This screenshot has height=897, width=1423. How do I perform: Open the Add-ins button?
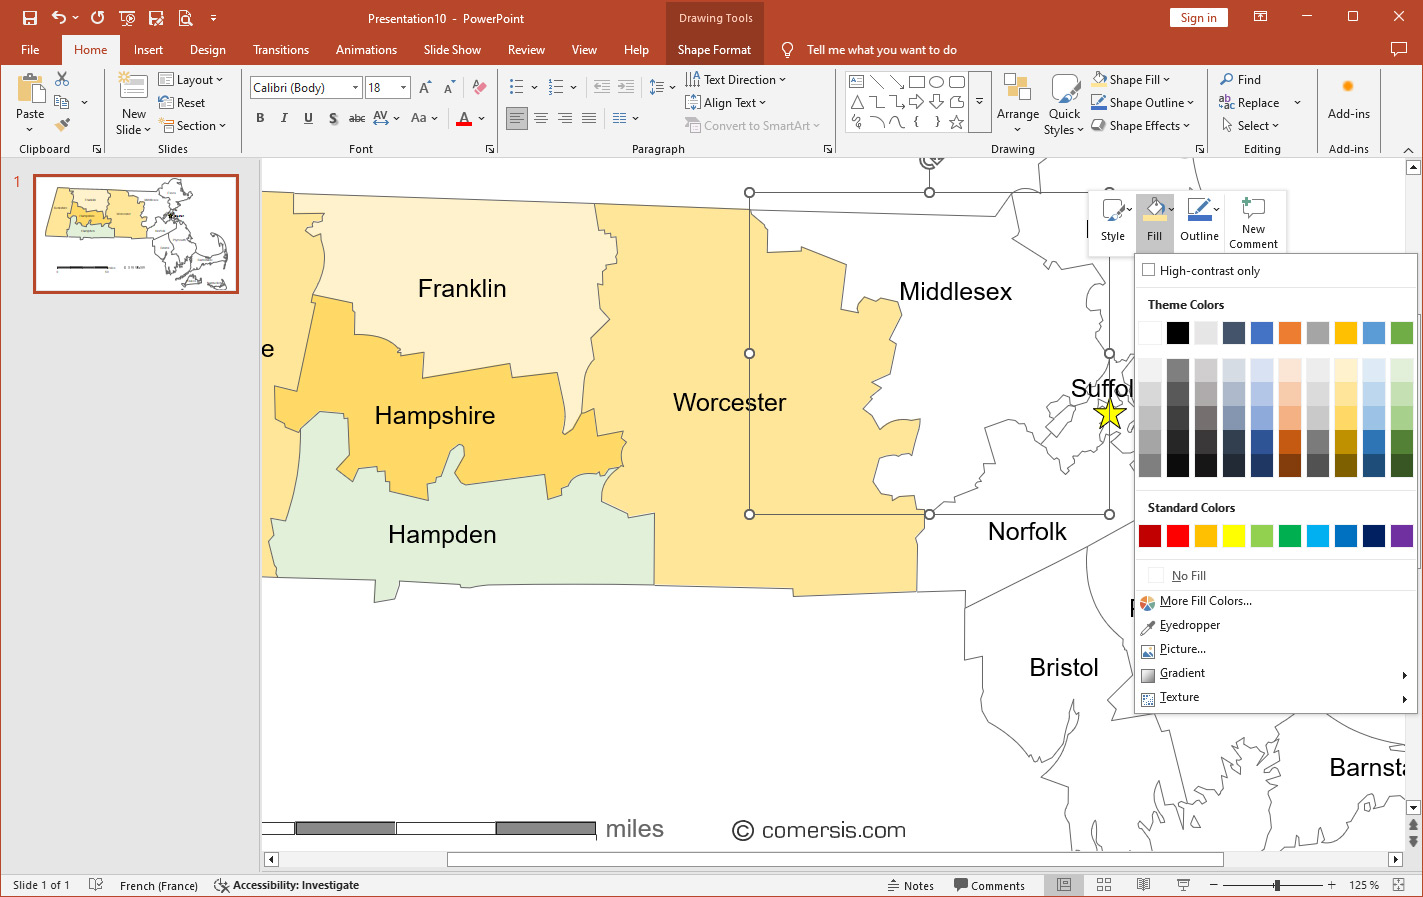[x=1349, y=100]
